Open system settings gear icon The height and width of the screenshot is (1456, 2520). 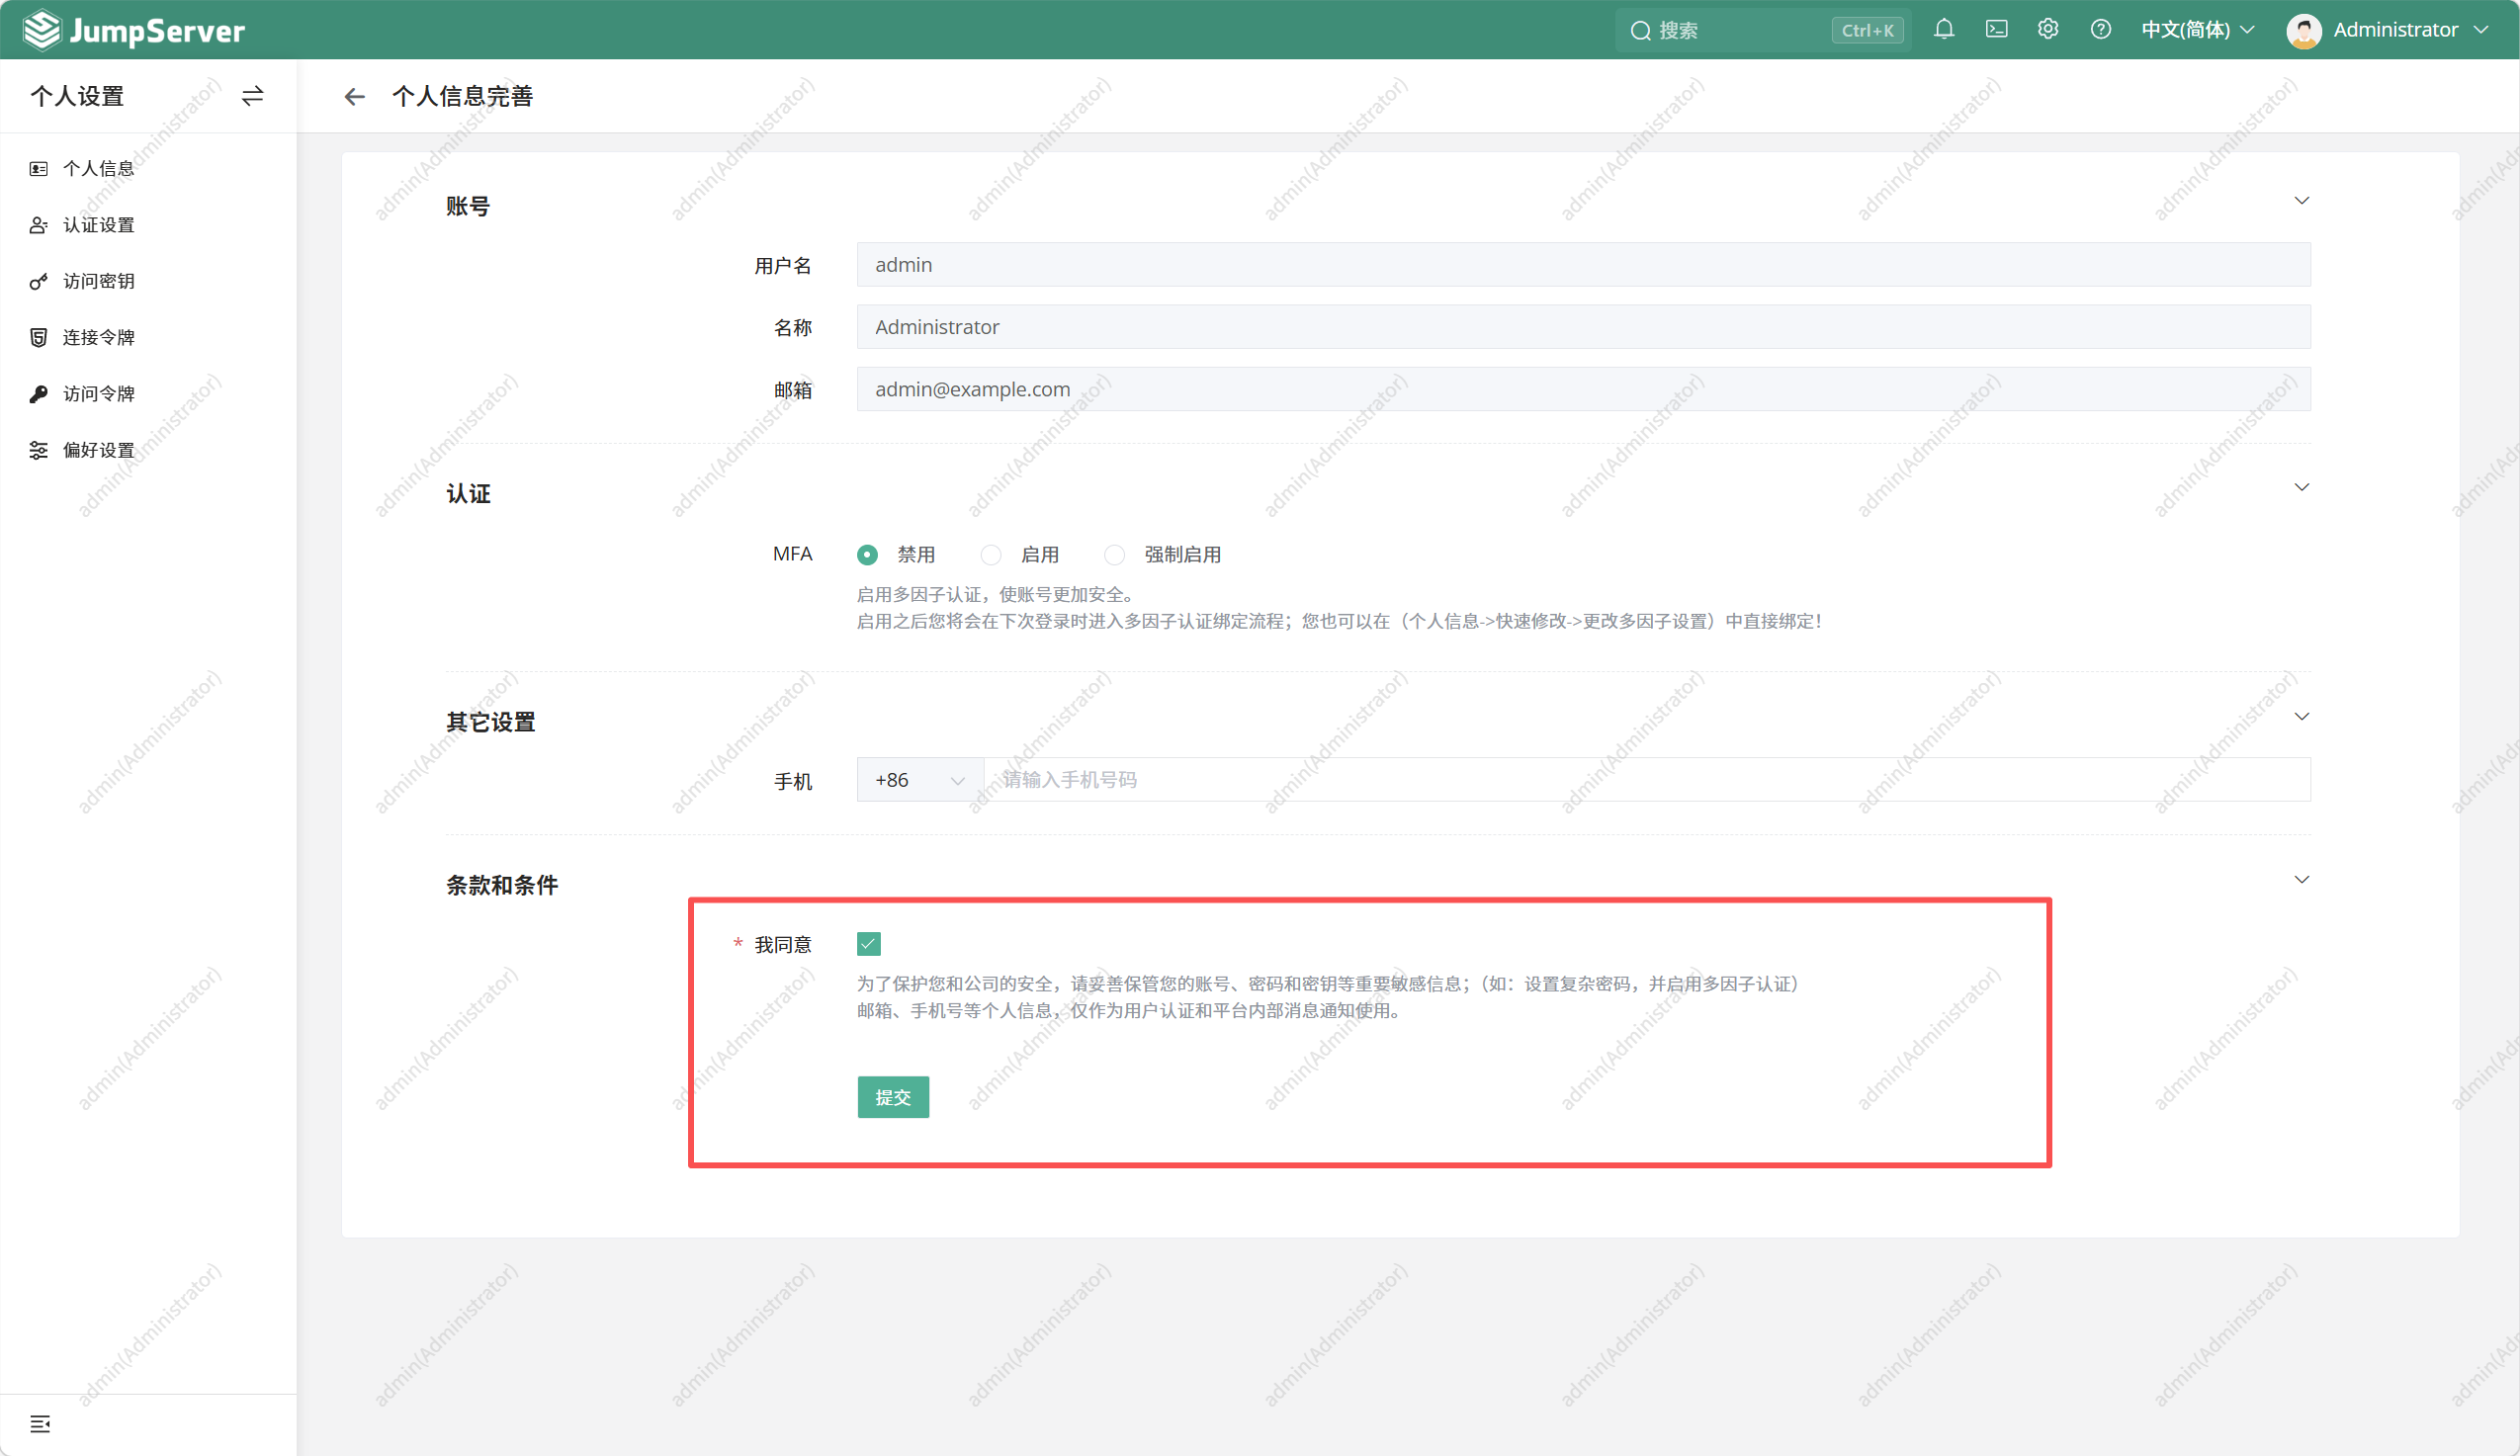2048,30
